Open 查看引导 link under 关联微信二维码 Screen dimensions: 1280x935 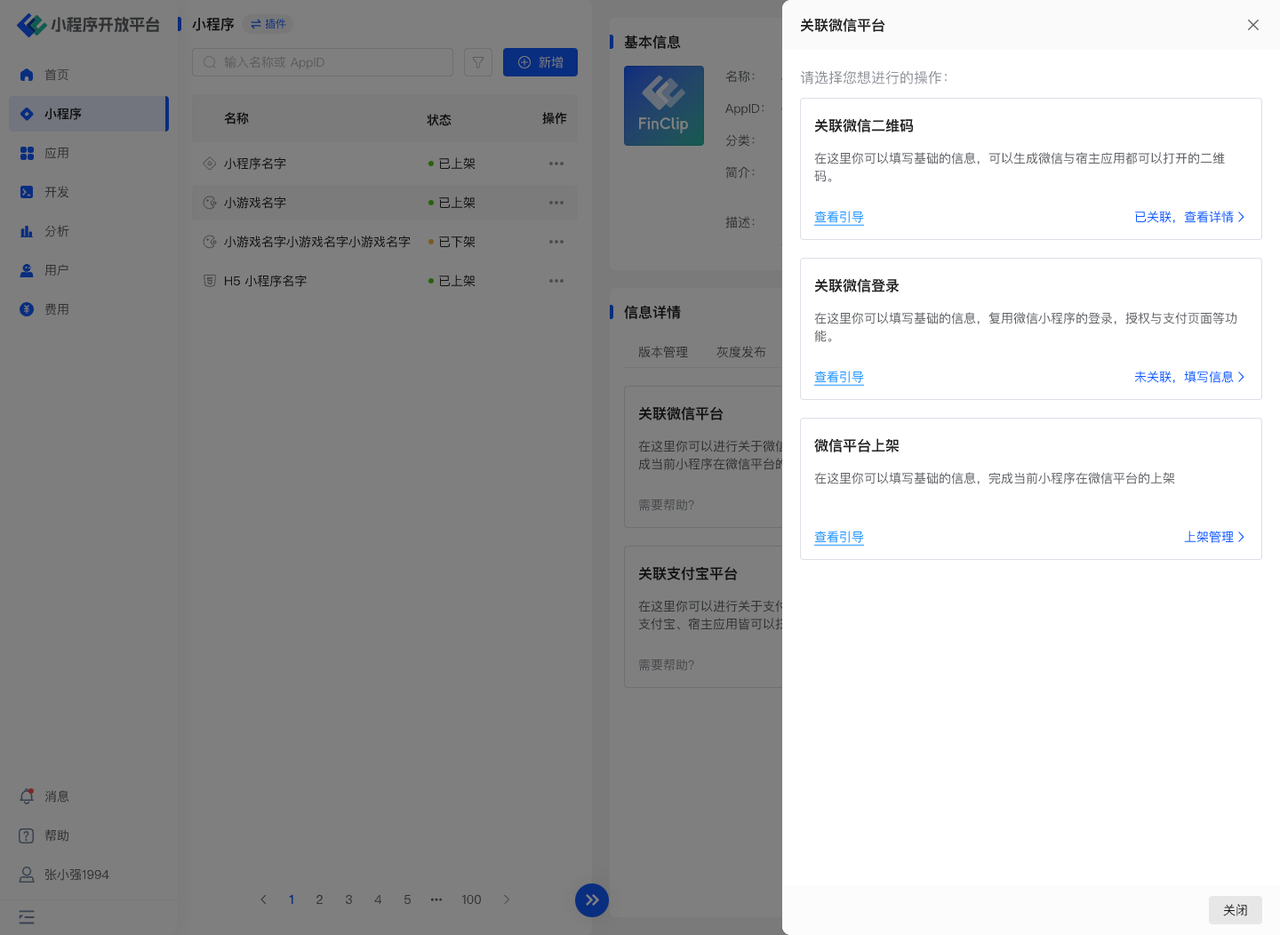(x=839, y=217)
